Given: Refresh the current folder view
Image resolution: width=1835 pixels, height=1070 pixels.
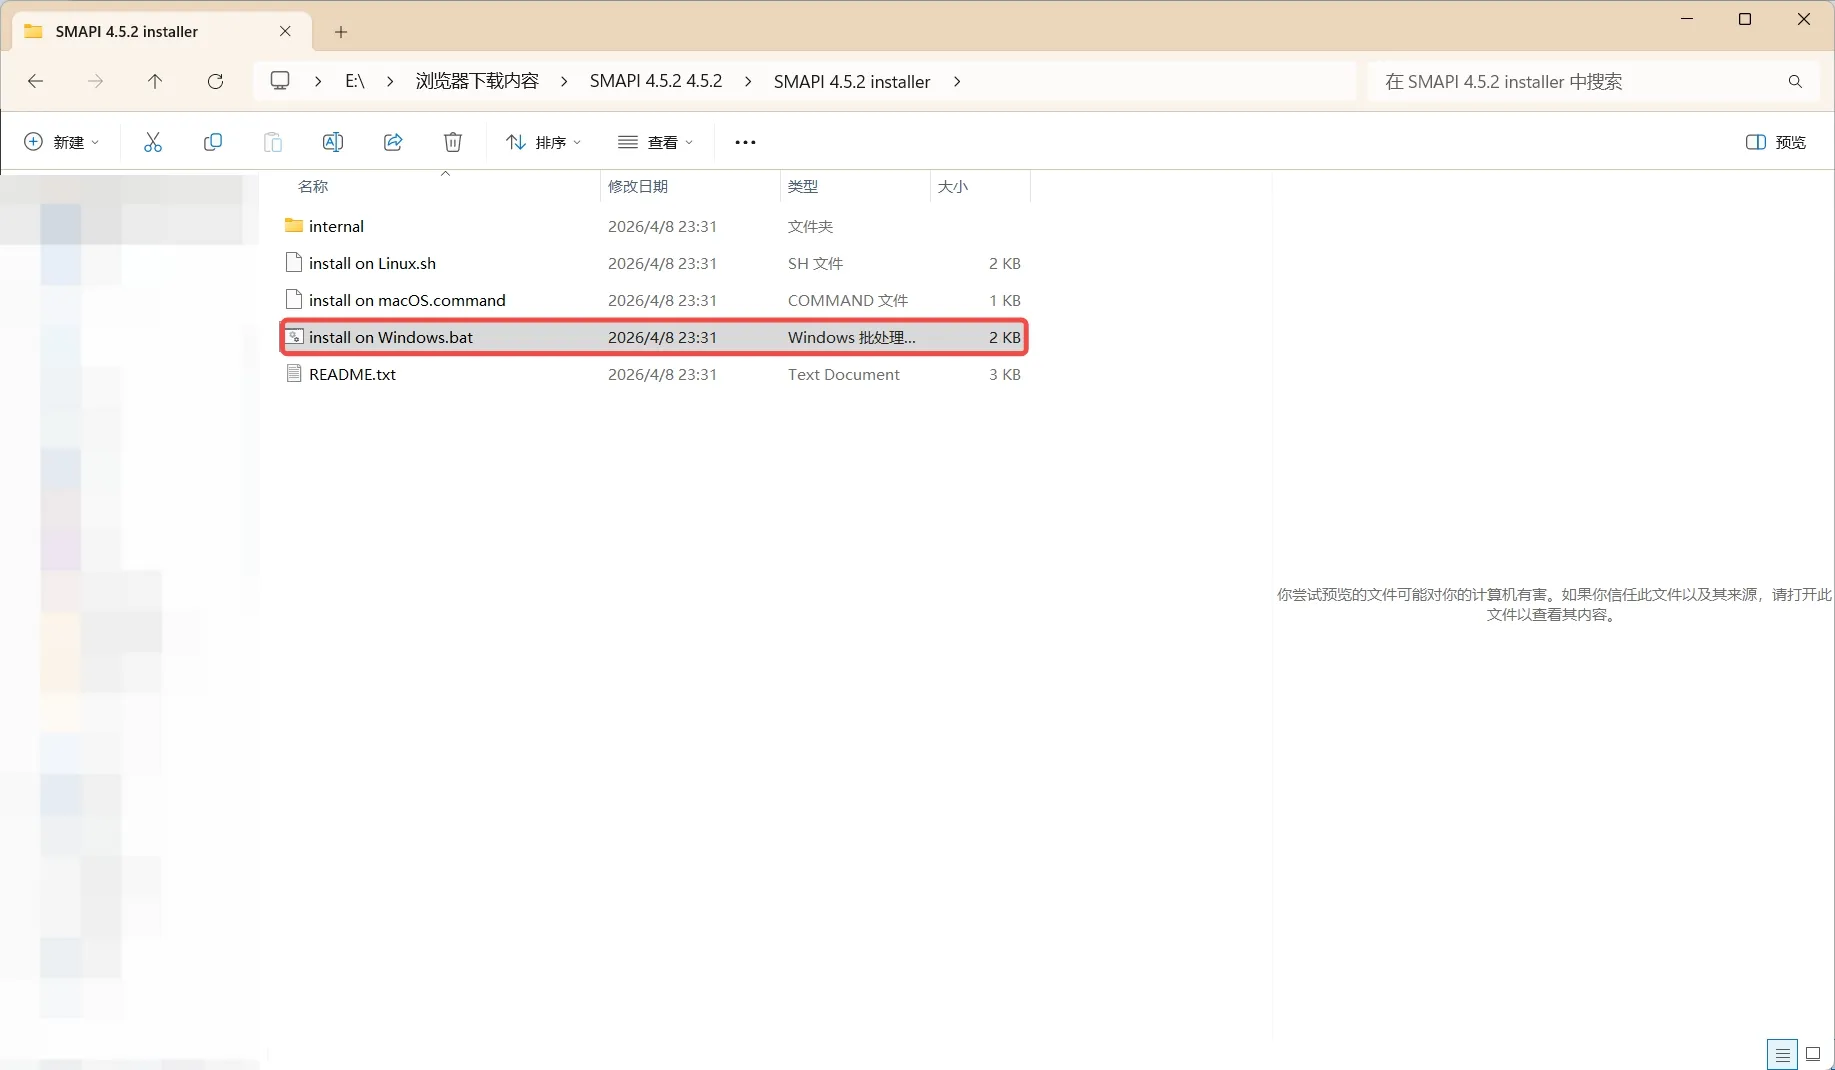Looking at the screenshot, I should click(215, 81).
